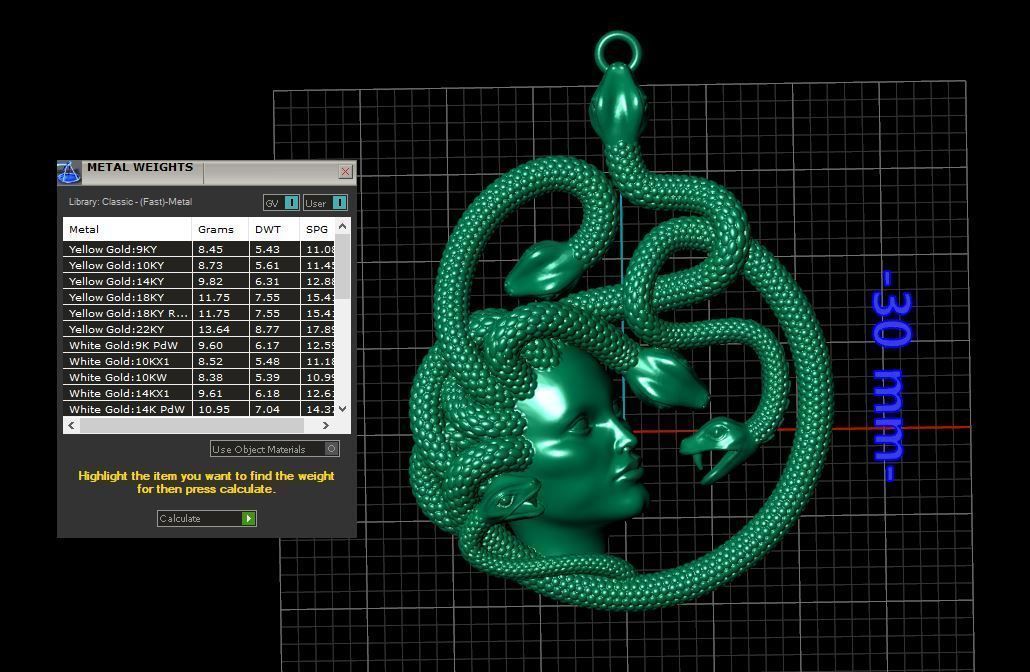Click the 8.45 grams value
Screen dimensions: 1030x672
[x=210, y=250]
